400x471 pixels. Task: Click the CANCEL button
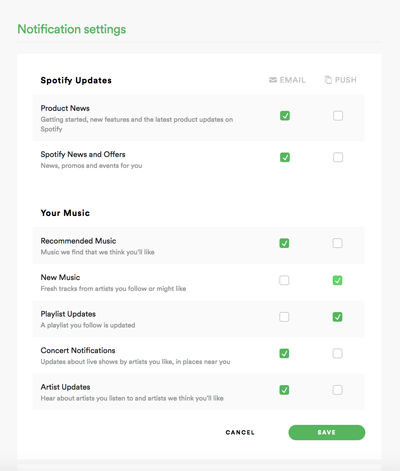pyautogui.click(x=240, y=432)
